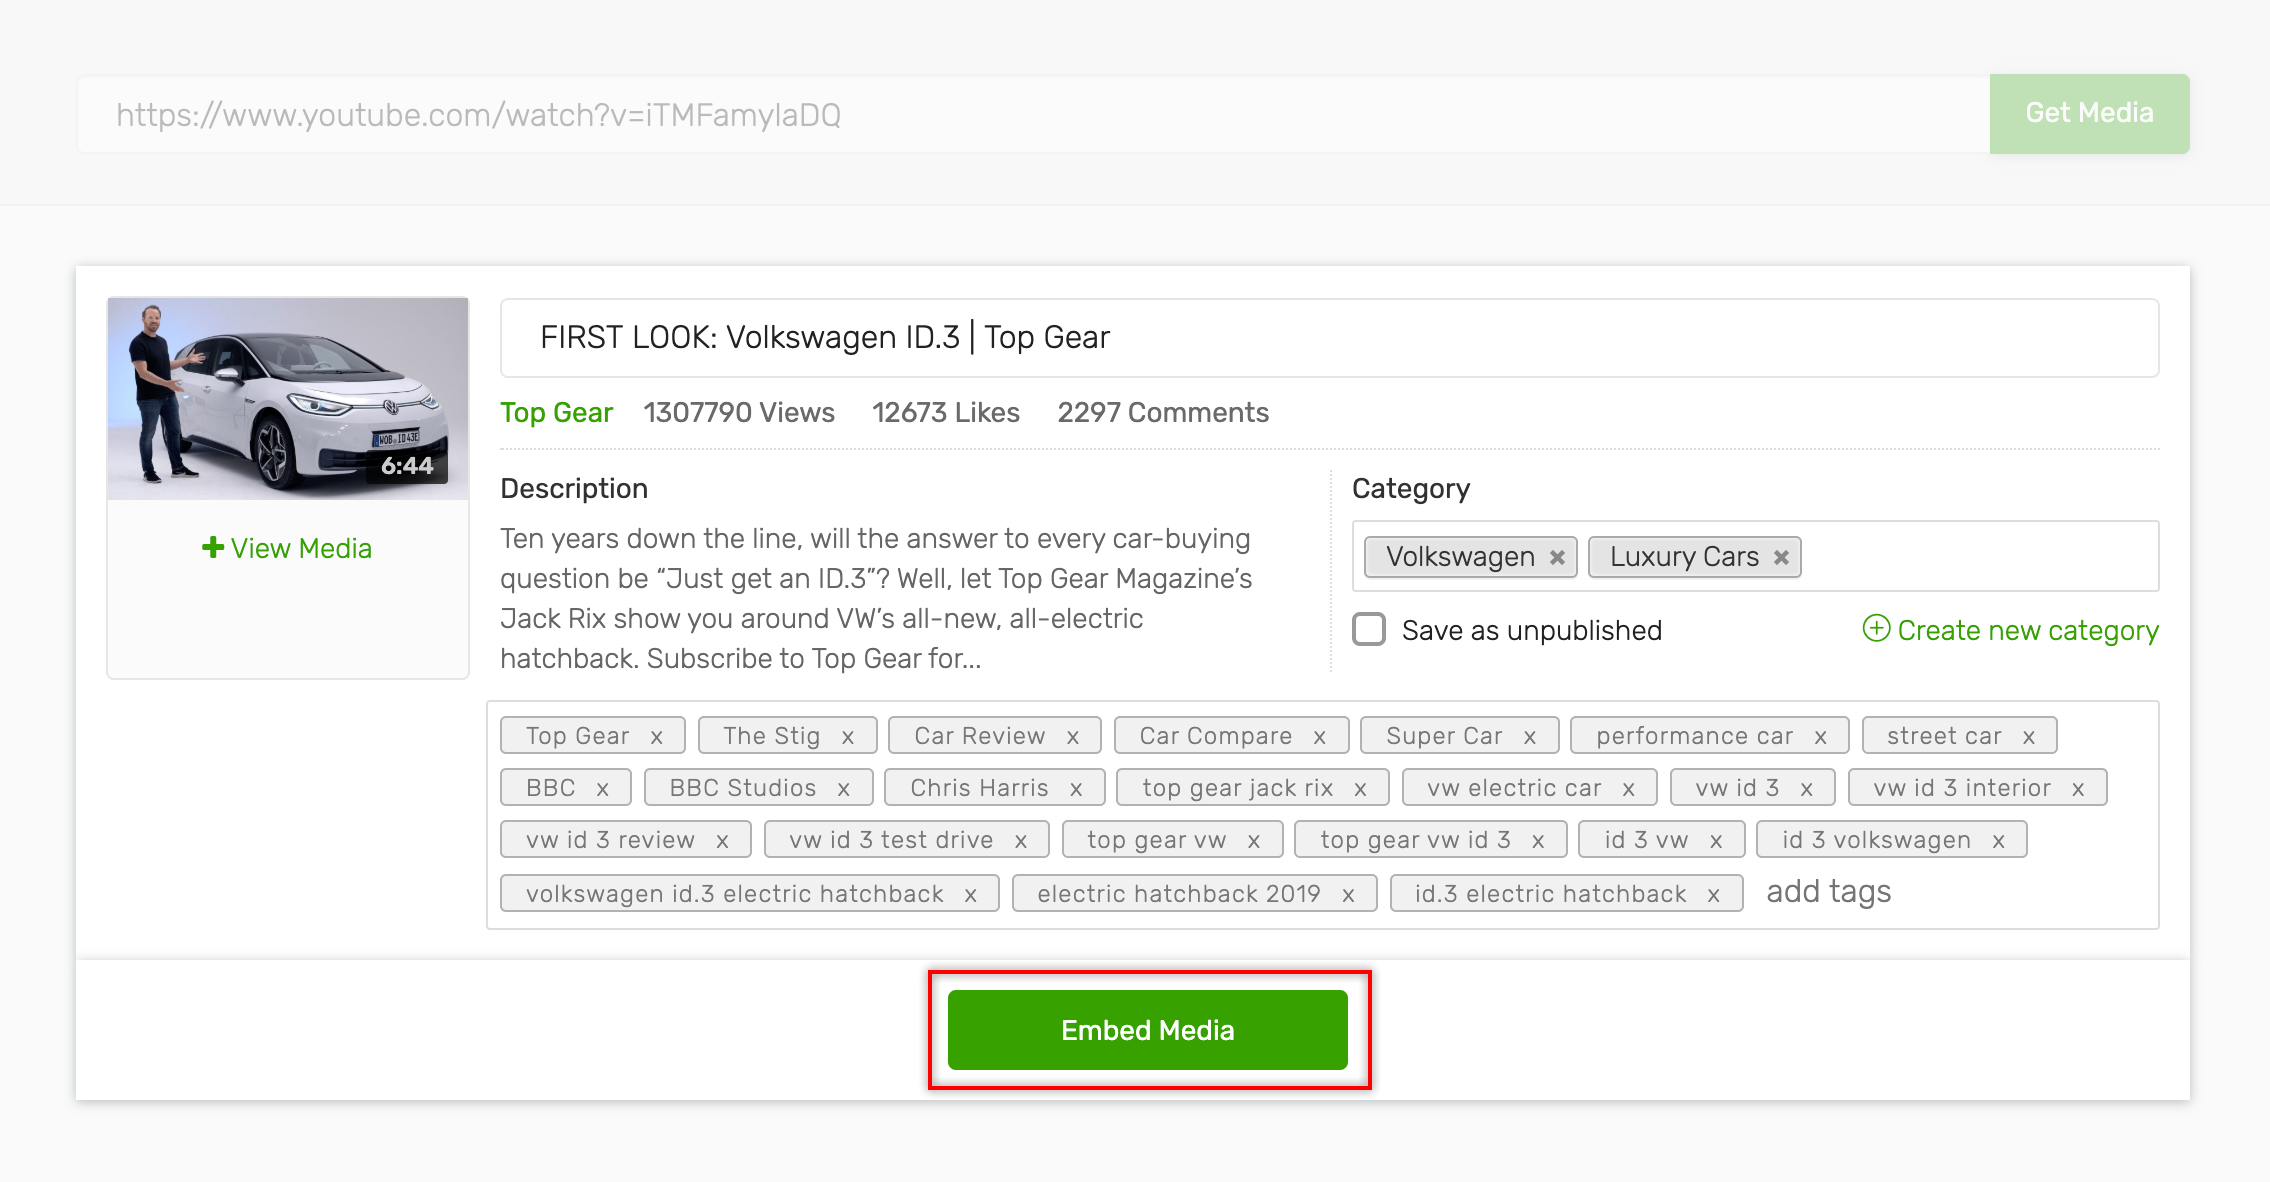Remove the 'vw id 3' tag
The height and width of the screenshot is (1182, 2270).
click(x=1807, y=789)
